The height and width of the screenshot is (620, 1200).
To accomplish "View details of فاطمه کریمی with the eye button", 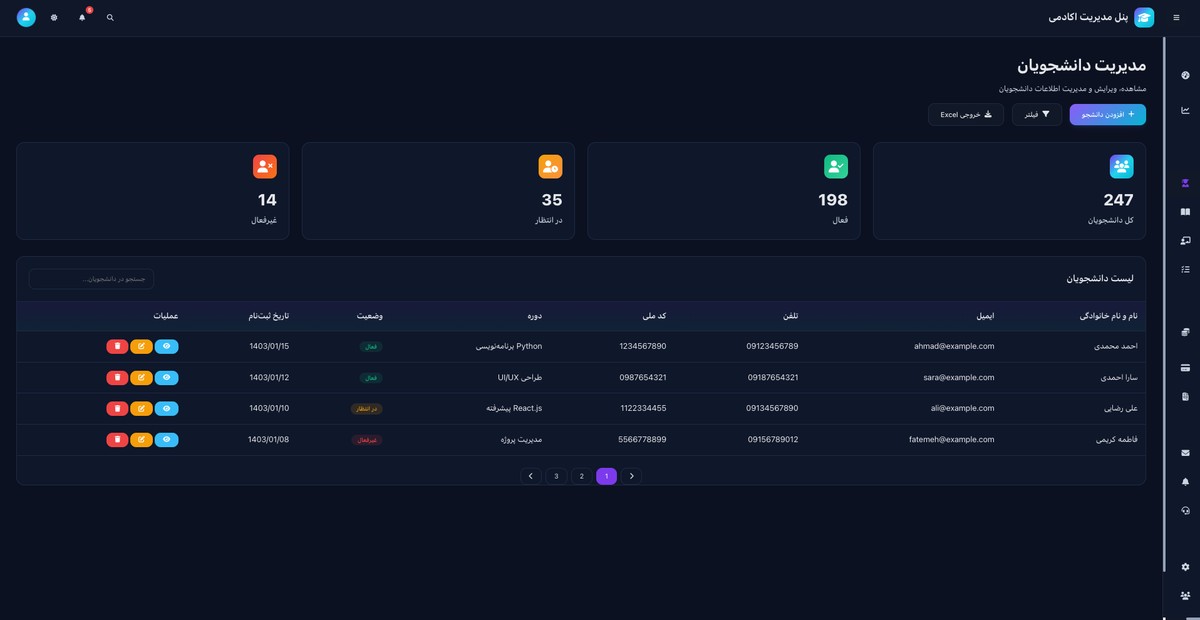I will (x=167, y=439).
